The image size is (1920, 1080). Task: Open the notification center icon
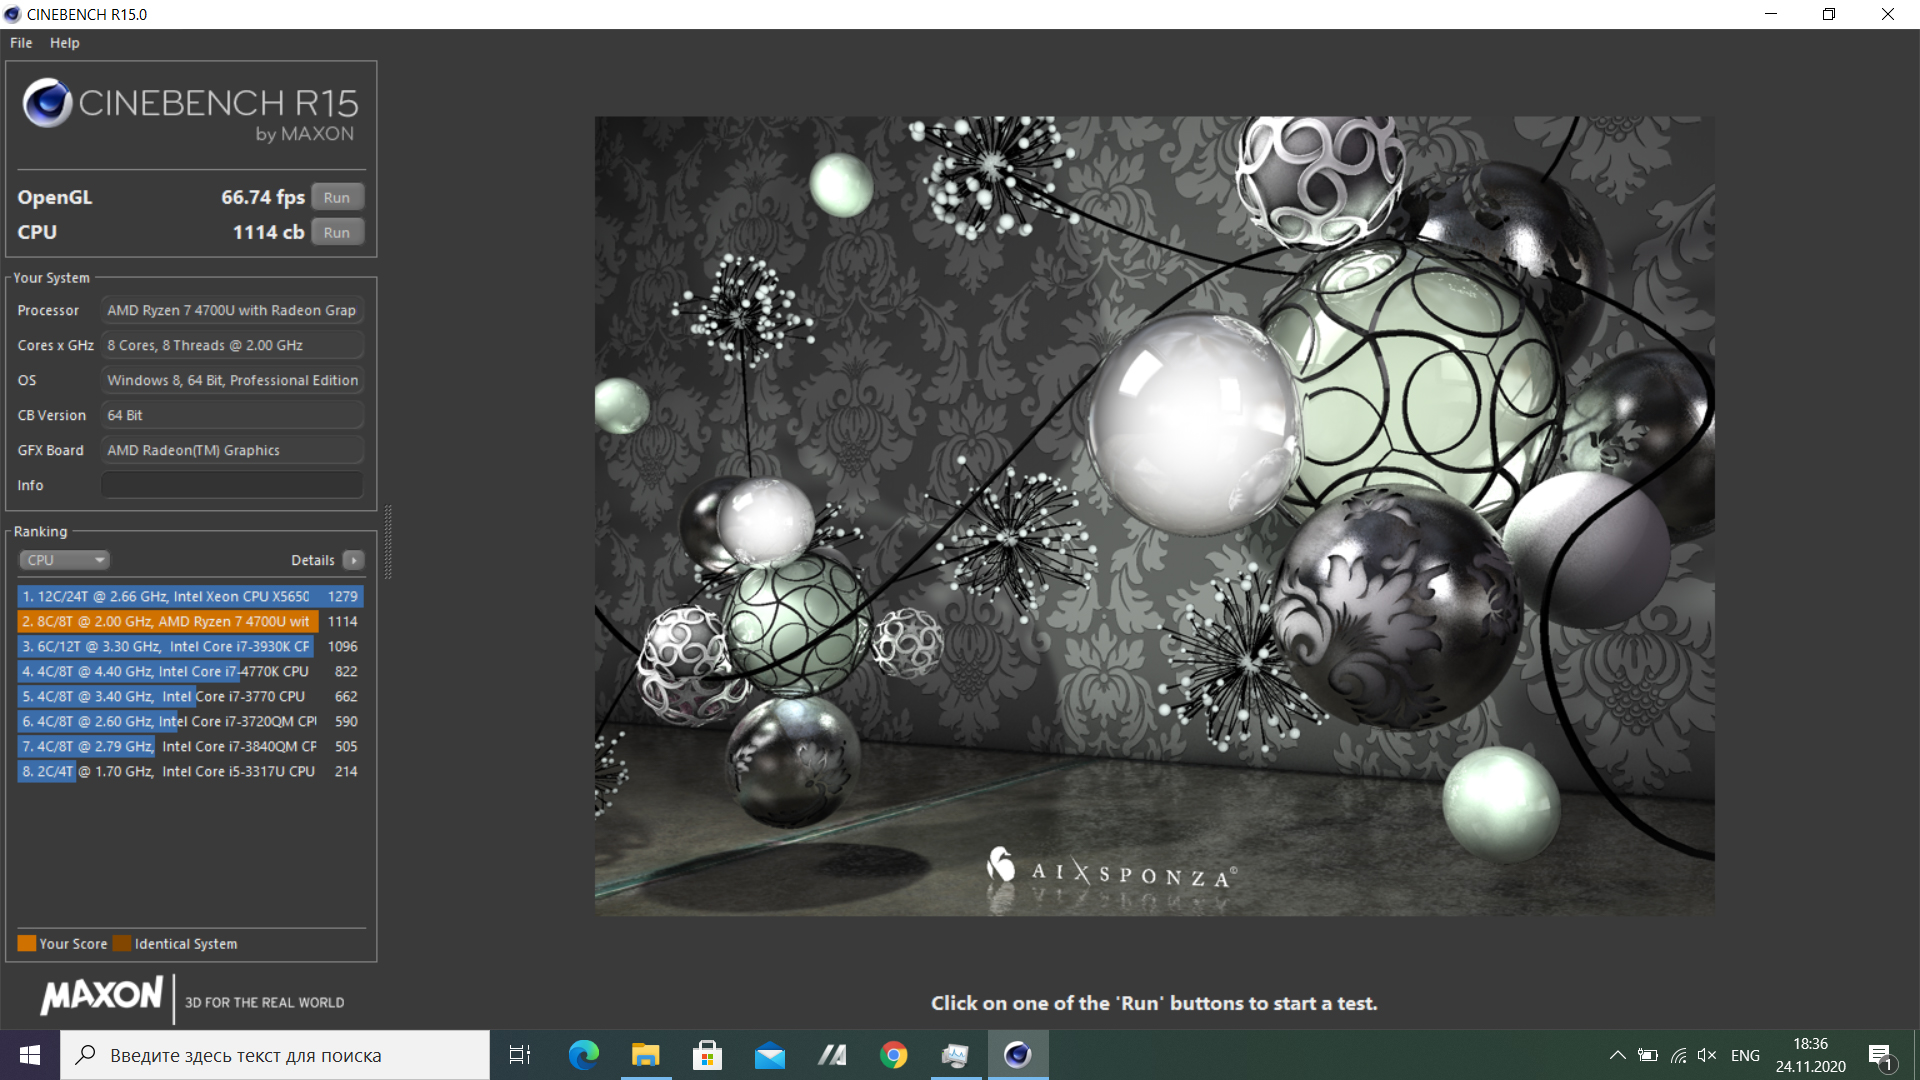coord(1880,1055)
